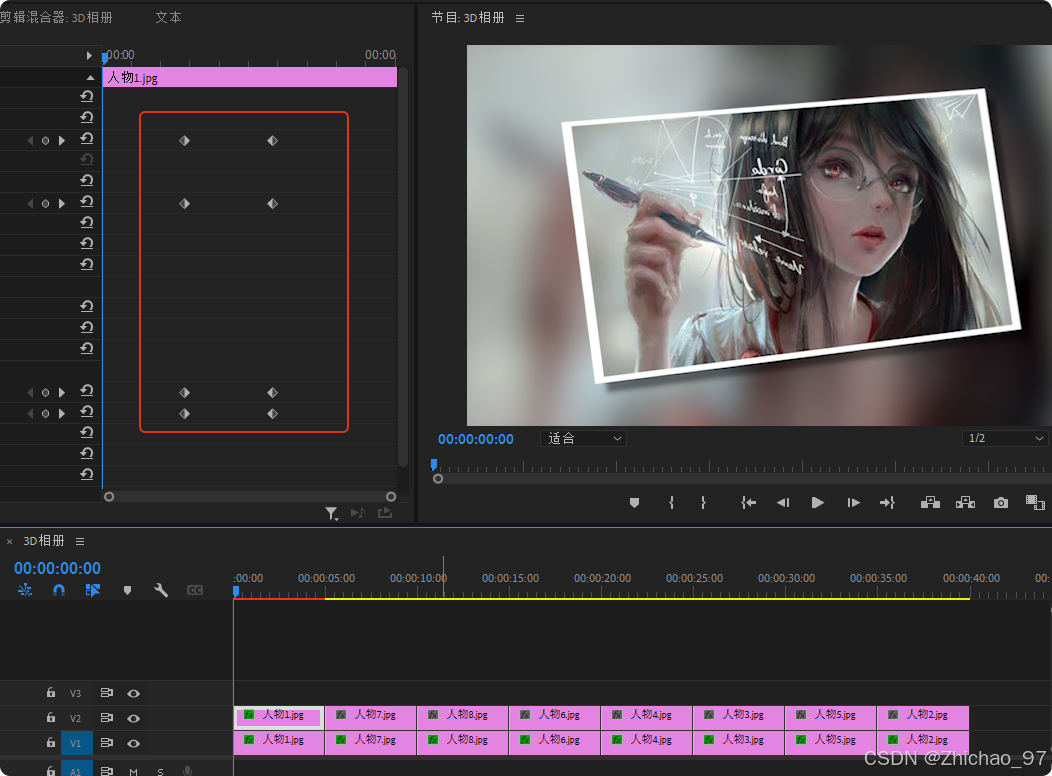Add keyframe button in bottommost keyframed row
Viewport: 1052px width, 776px height.
click(x=46, y=414)
